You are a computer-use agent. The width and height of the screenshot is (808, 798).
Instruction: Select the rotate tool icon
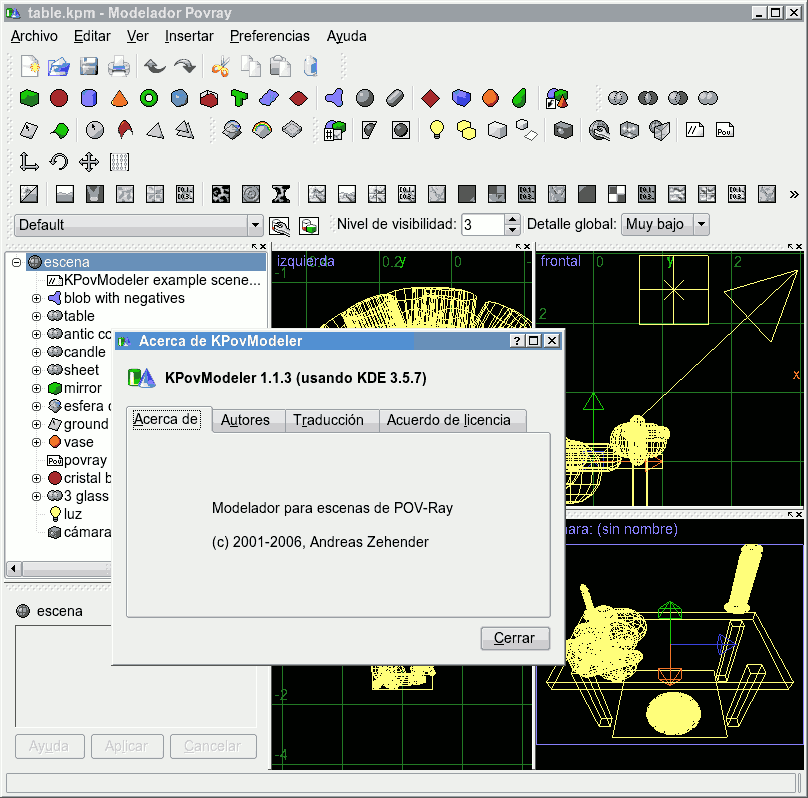tap(59, 162)
